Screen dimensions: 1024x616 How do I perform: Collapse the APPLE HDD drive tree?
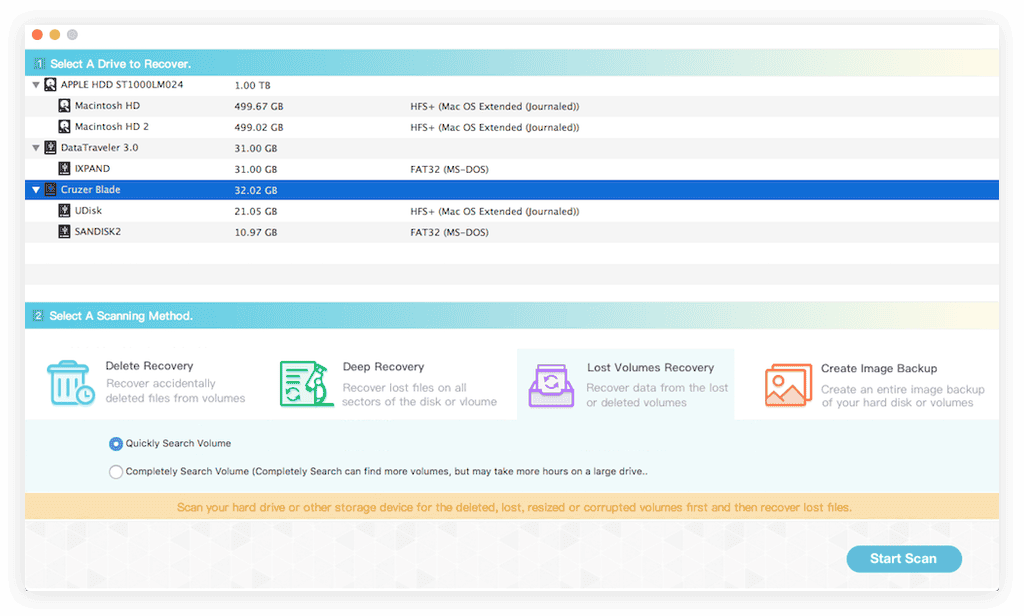point(36,84)
